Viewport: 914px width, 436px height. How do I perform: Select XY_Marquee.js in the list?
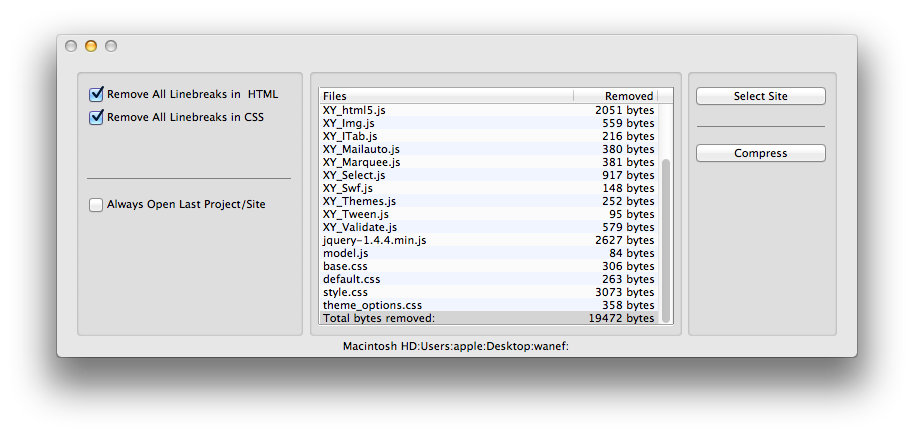(488, 162)
